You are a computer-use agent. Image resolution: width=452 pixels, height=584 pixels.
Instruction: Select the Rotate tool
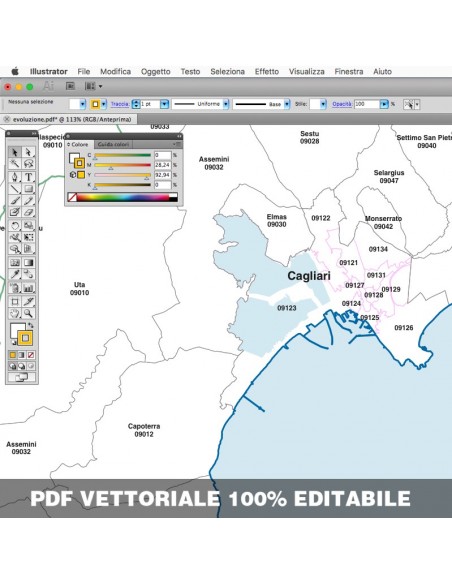15,226
